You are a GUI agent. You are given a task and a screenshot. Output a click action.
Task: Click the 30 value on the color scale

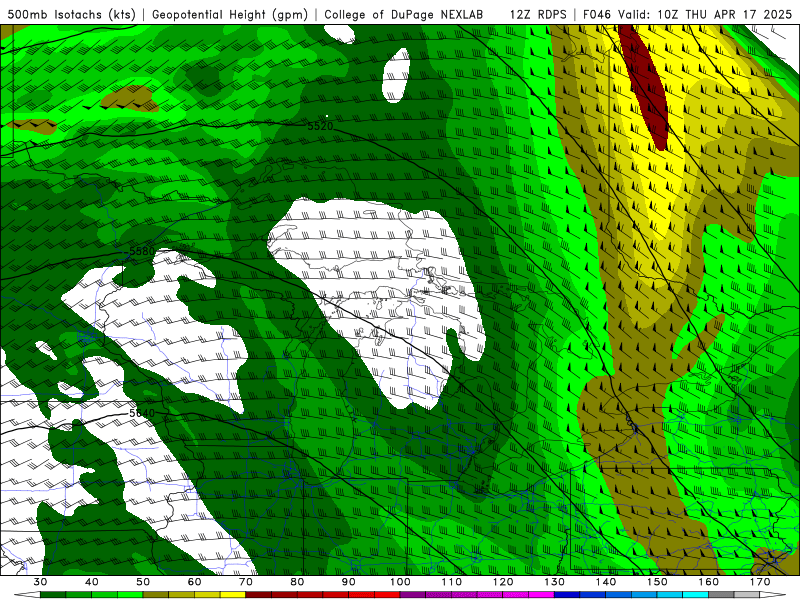click(40, 582)
